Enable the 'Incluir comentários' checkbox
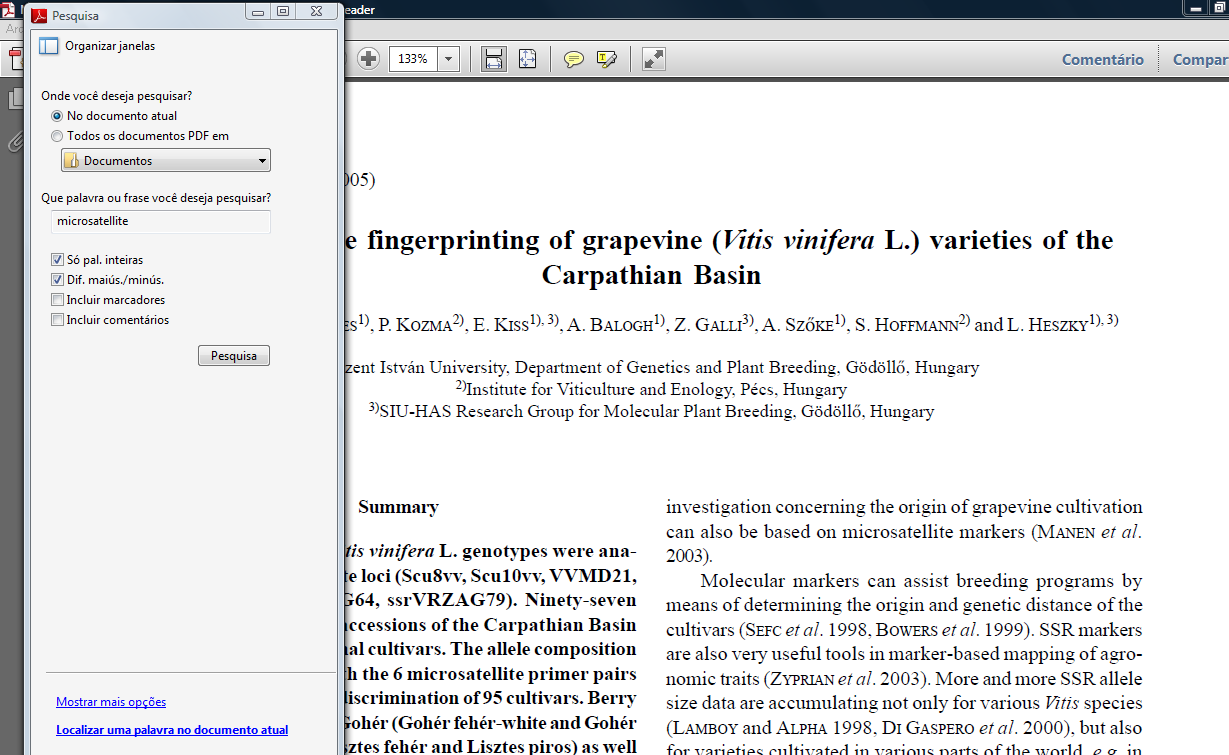Screen dimensions: 1229x755 57,320
